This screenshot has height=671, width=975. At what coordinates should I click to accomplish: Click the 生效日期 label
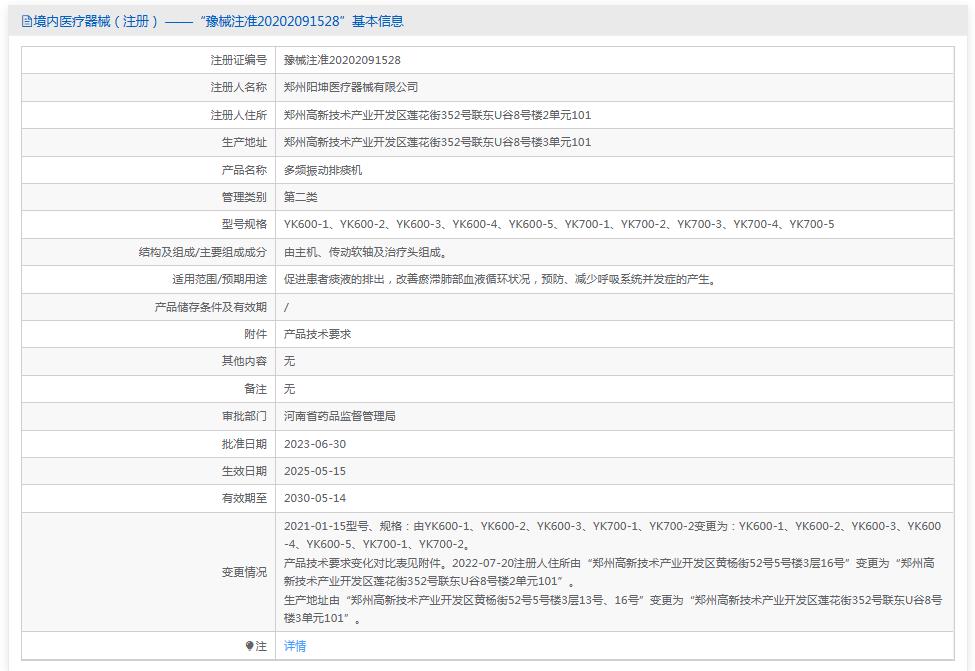244,471
